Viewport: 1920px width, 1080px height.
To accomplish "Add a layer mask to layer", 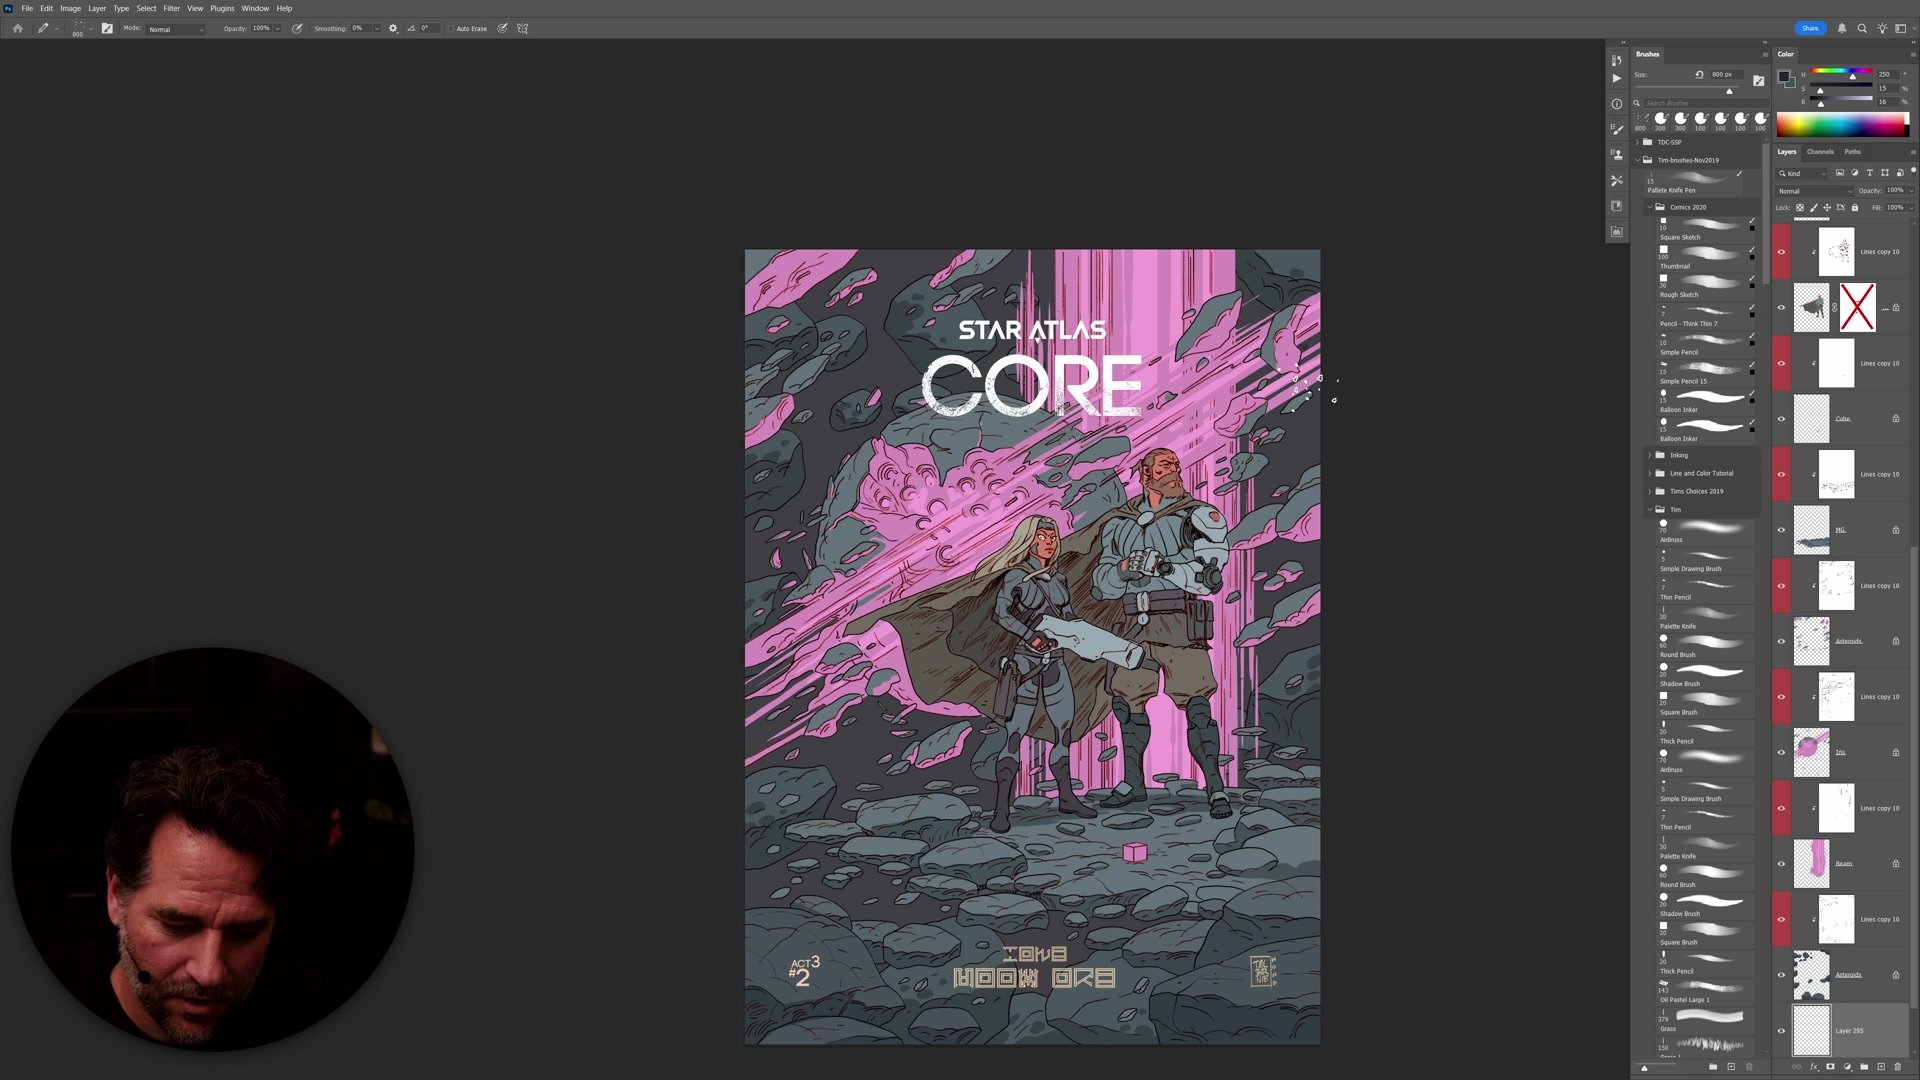I will point(1830,1067).
